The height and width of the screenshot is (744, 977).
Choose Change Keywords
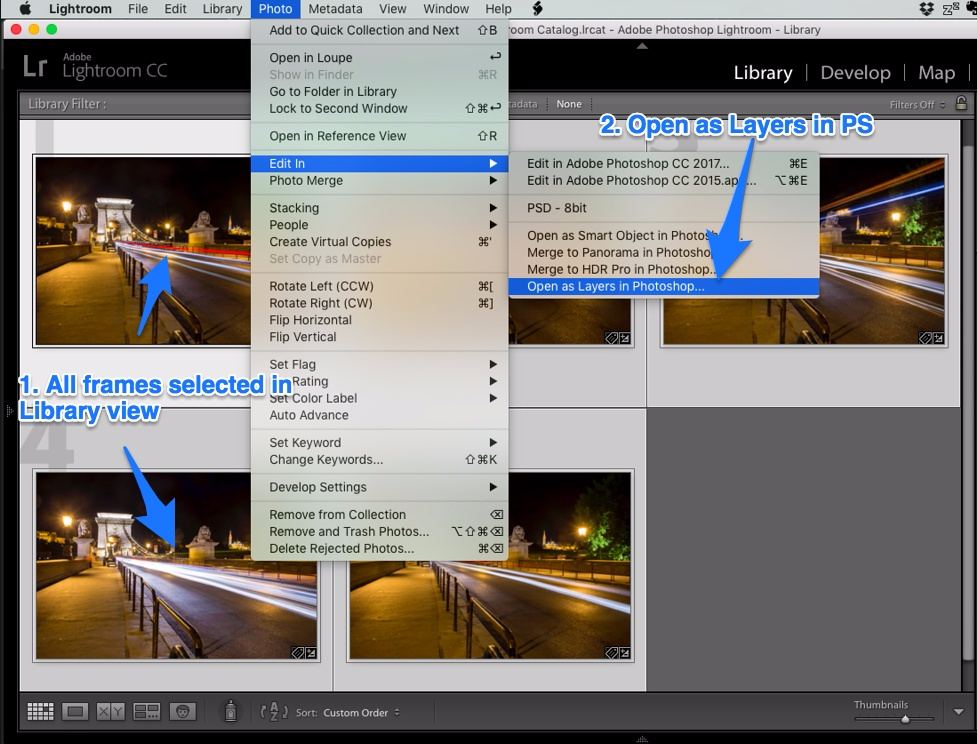[x=379, y=460]
